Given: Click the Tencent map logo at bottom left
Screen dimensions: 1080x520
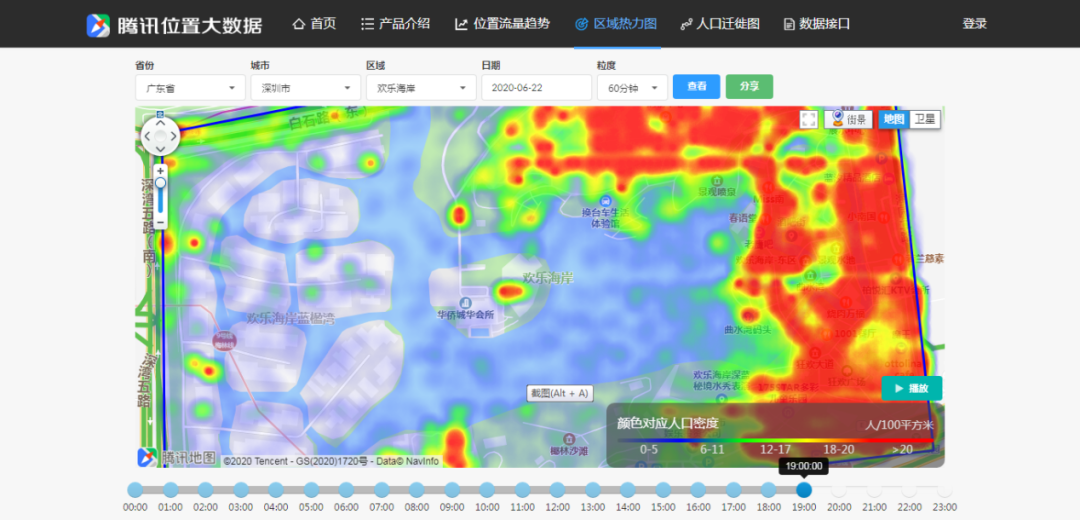Looking at the screenshot, I should pos(176,457).
